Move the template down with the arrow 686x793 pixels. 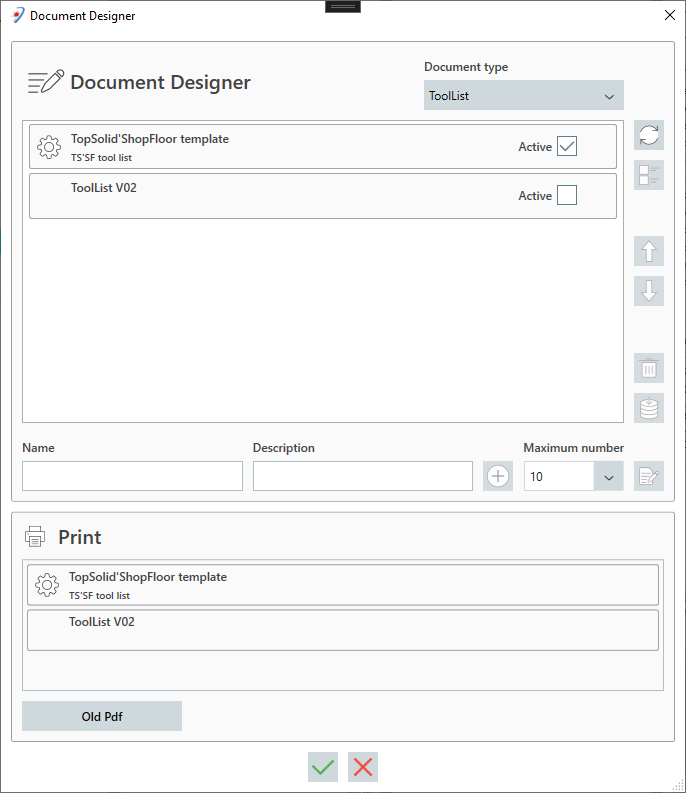click(x=649, y=291)
